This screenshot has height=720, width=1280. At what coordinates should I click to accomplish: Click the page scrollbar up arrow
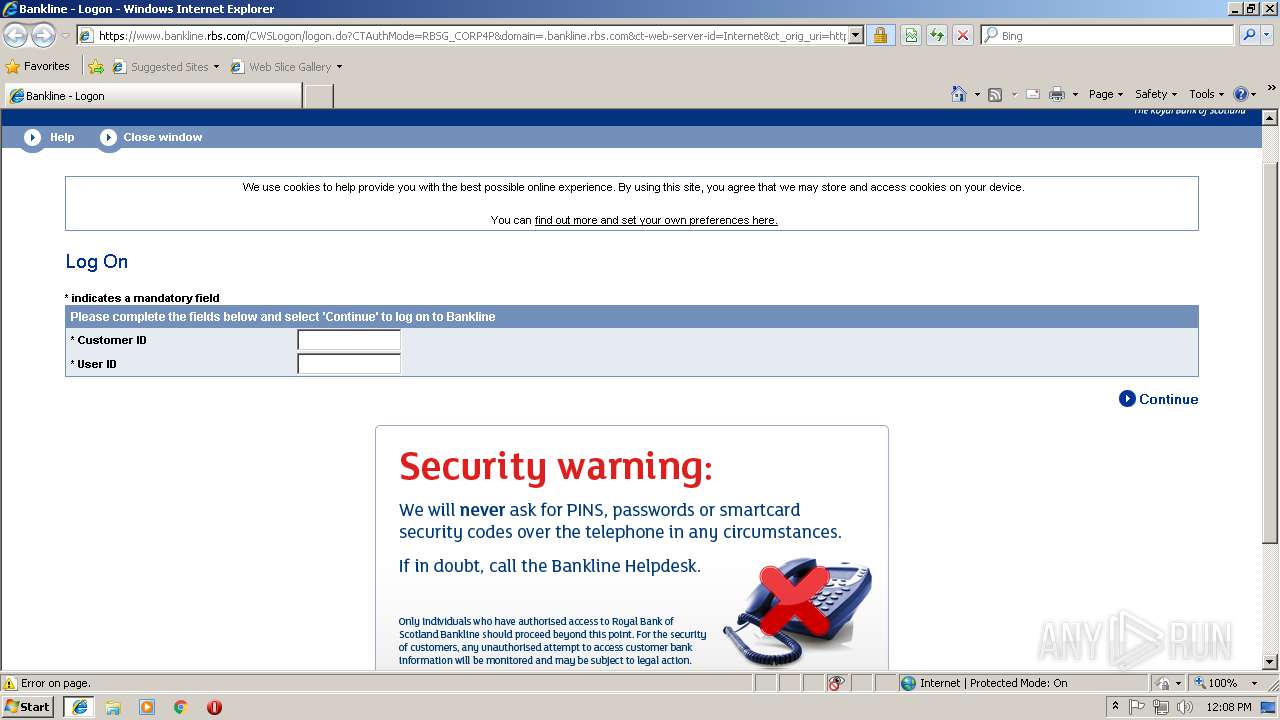click(1270, 118)
